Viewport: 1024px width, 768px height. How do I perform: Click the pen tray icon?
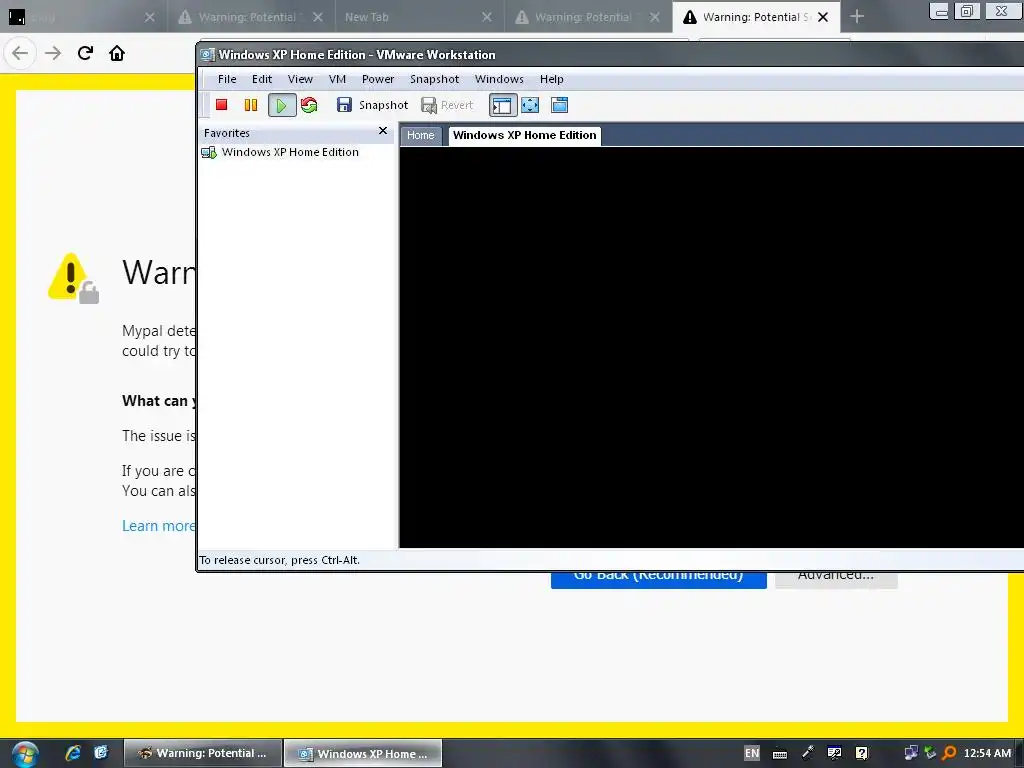click(808, 752)
